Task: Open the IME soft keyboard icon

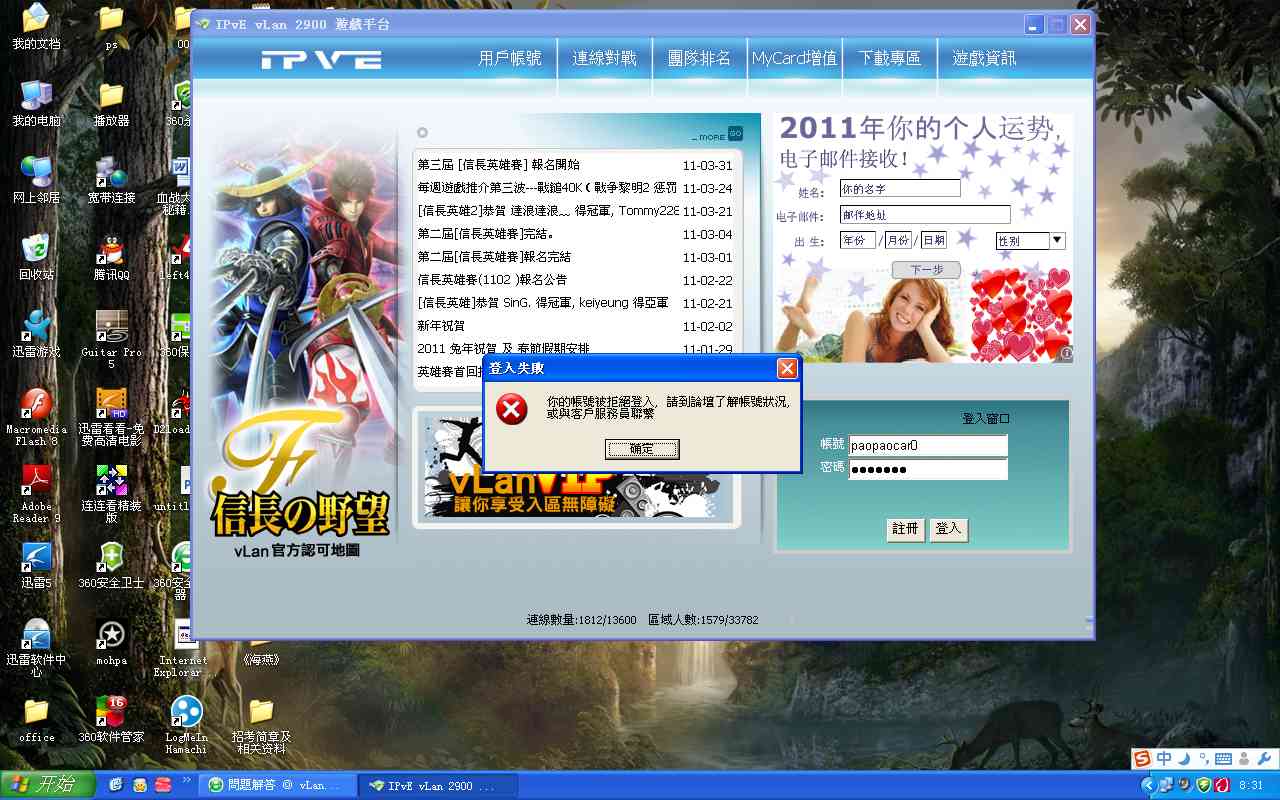Action: (1223, 758)
